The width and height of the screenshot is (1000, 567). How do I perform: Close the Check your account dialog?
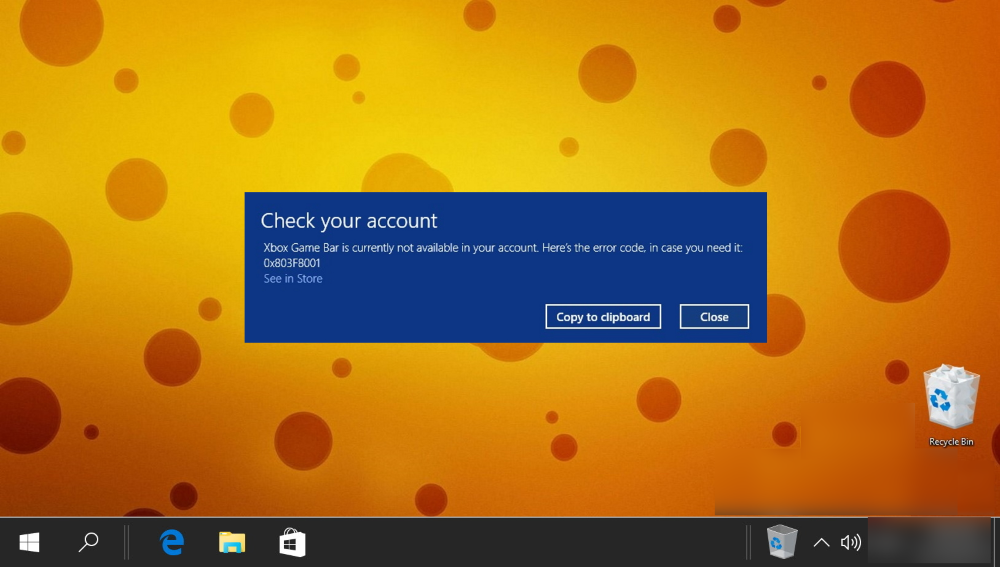pos(714,317)
